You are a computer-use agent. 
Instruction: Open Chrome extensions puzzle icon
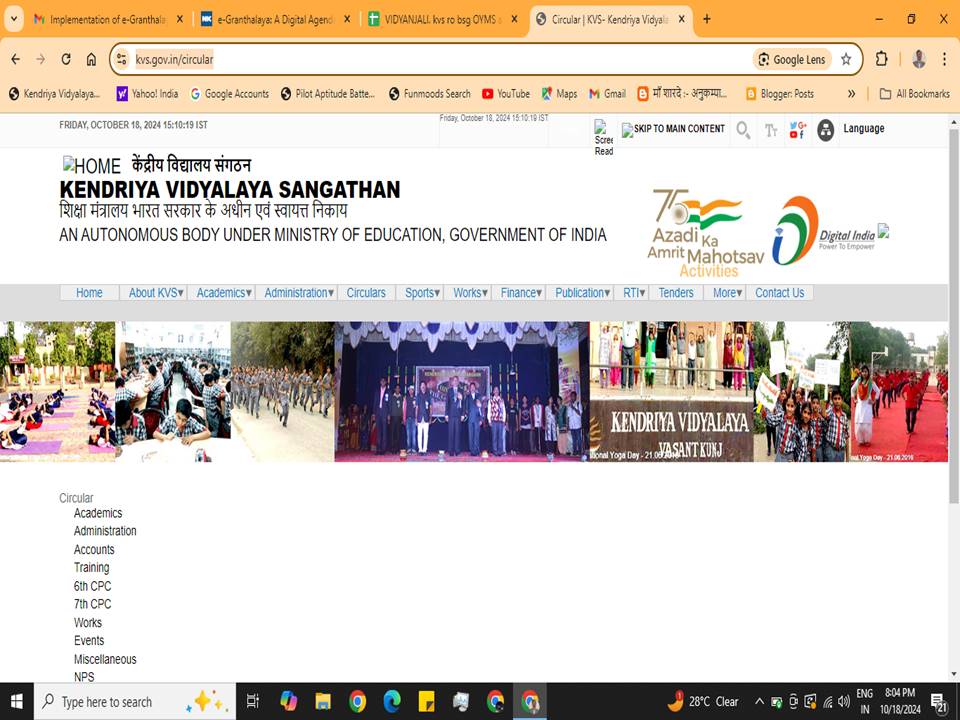881,59
